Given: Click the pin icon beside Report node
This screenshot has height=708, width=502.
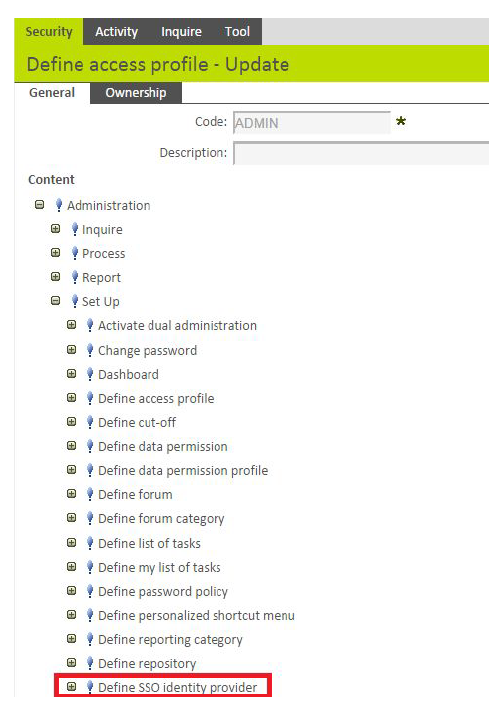Looking at the screenshot, I should click(x=75, y=277).
